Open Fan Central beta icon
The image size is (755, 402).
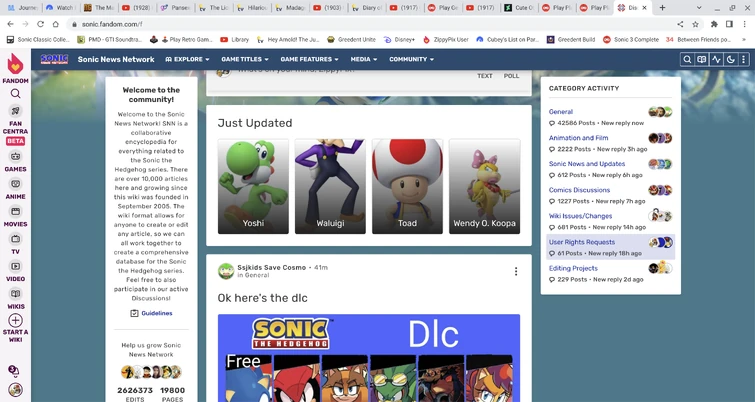click(x=15, y=111)
